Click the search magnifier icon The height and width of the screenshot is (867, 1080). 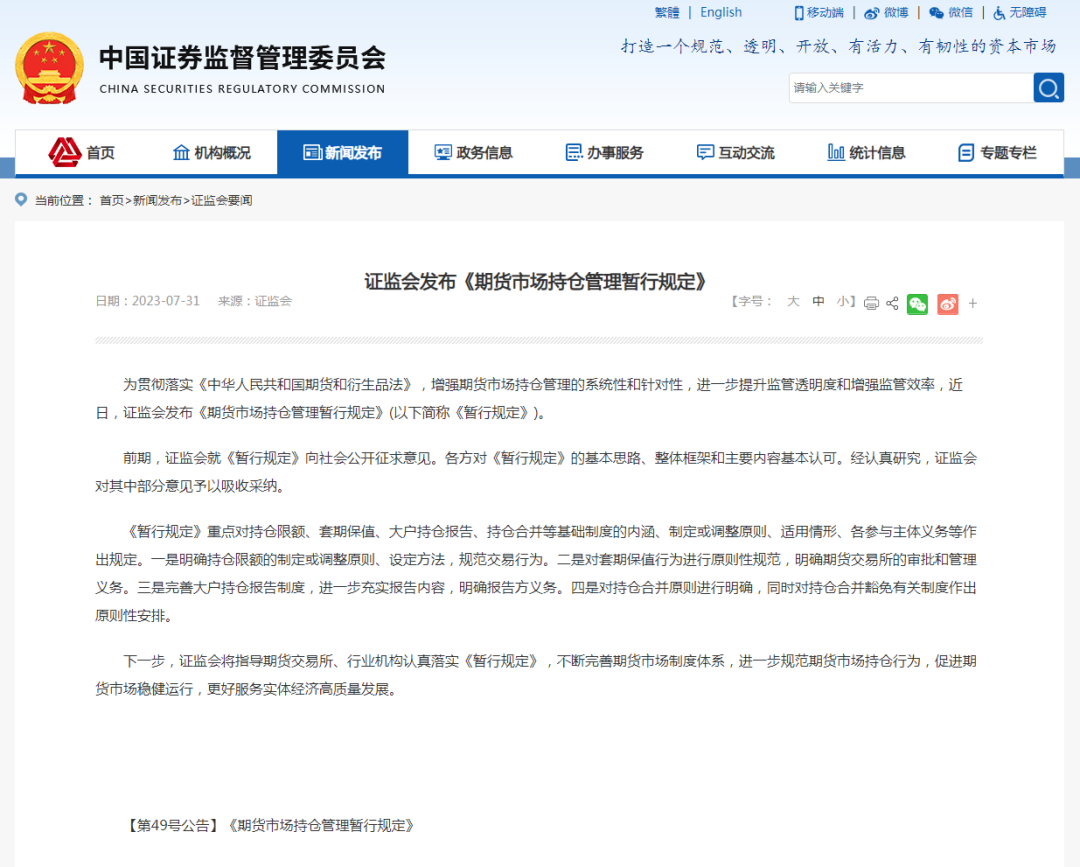pyautogui.click(x=1048, y=88)
